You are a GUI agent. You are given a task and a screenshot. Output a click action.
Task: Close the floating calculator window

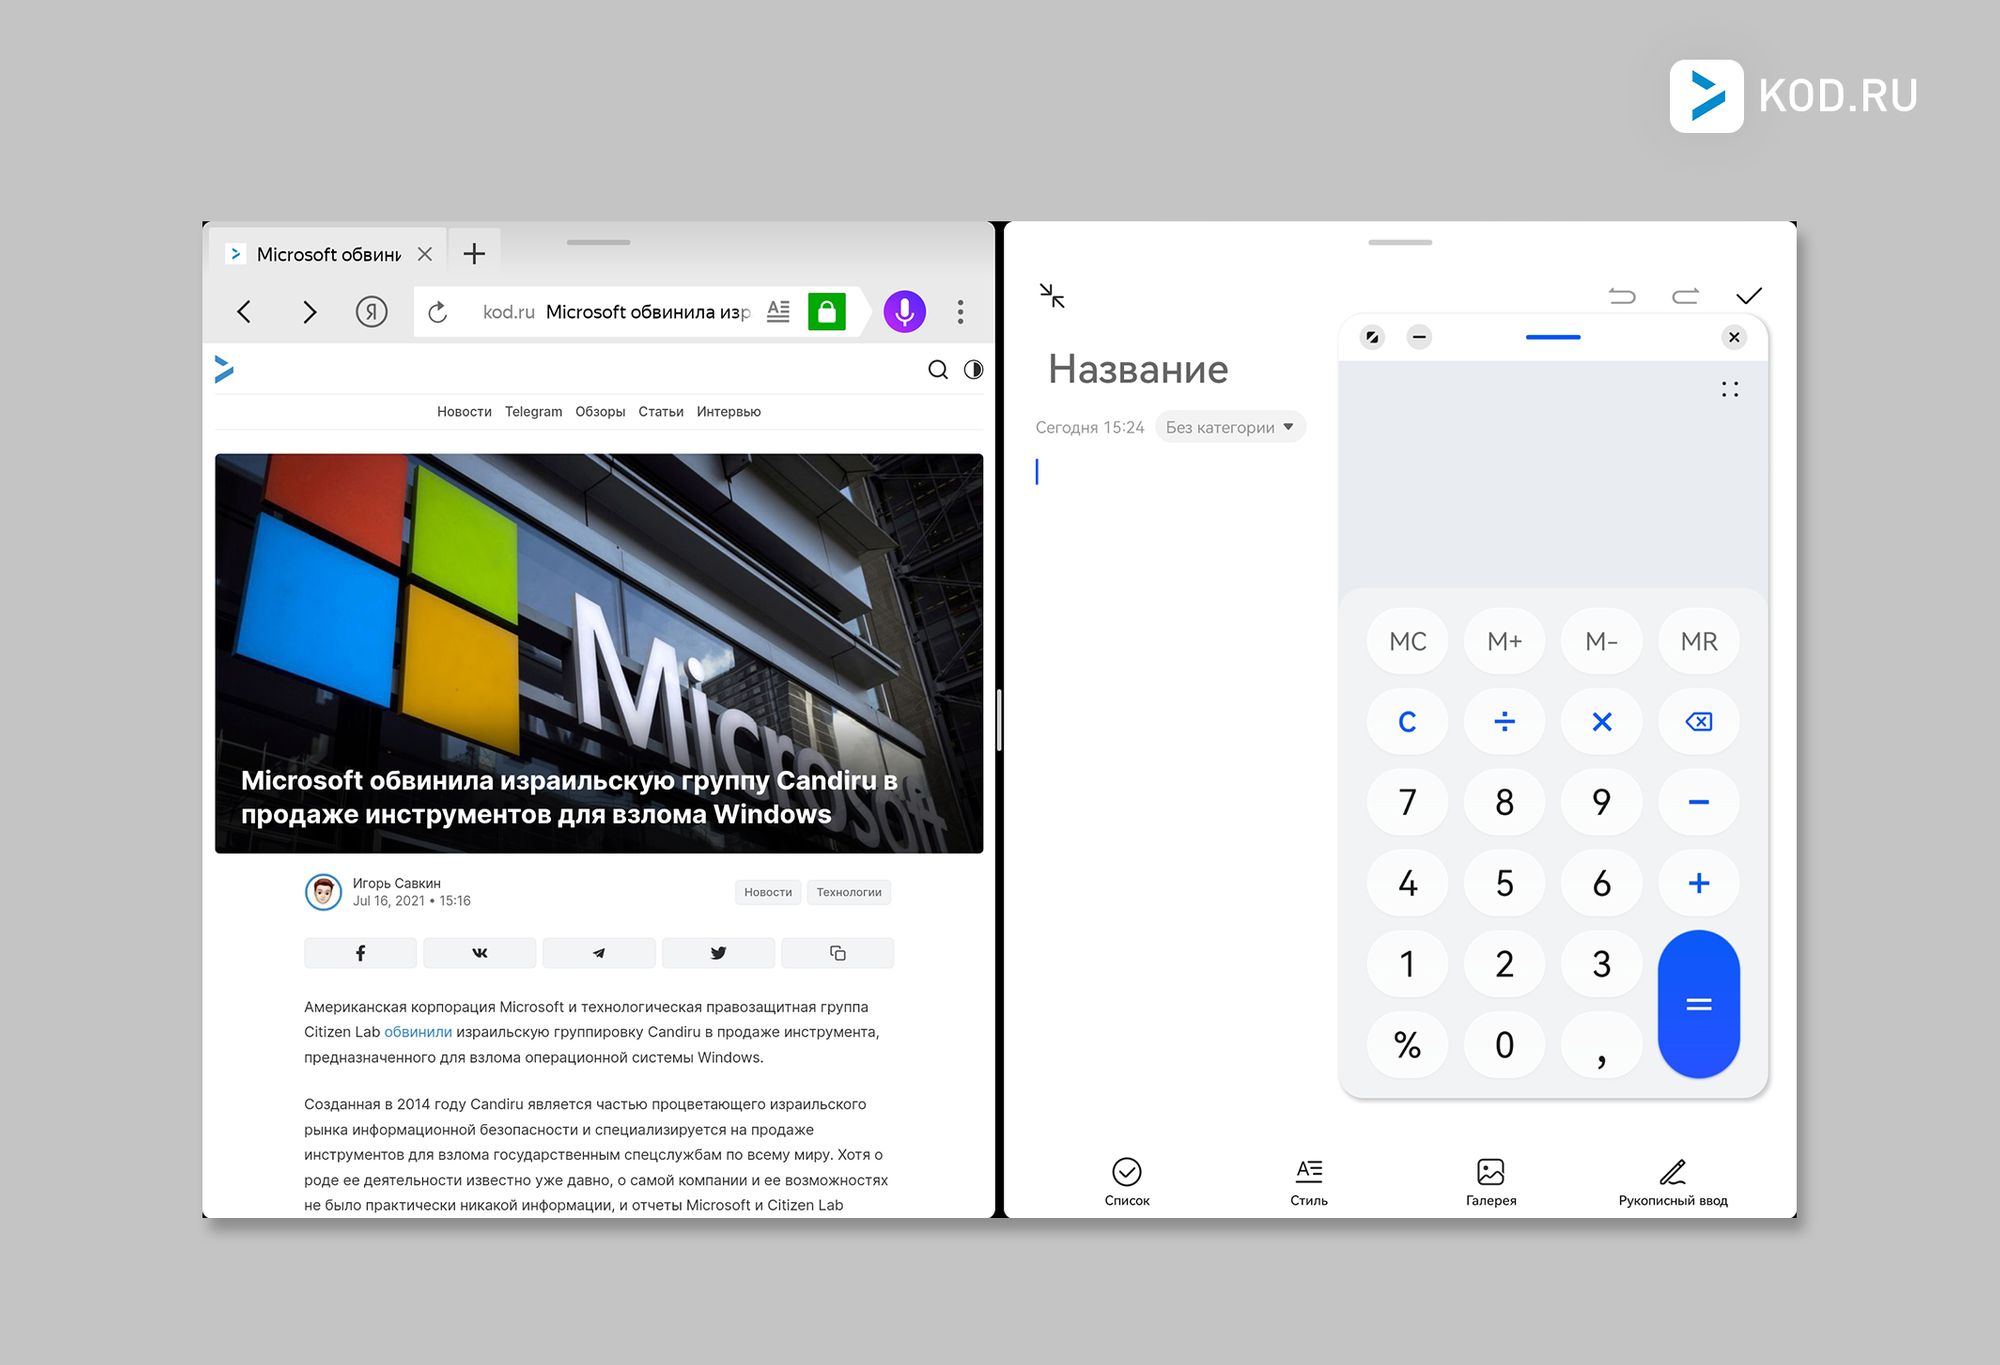(x=1734, y=337)
